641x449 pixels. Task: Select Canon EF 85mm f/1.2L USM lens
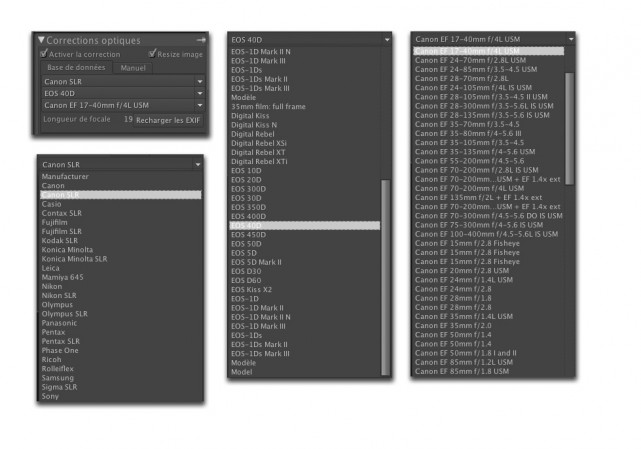click(464, 362)
